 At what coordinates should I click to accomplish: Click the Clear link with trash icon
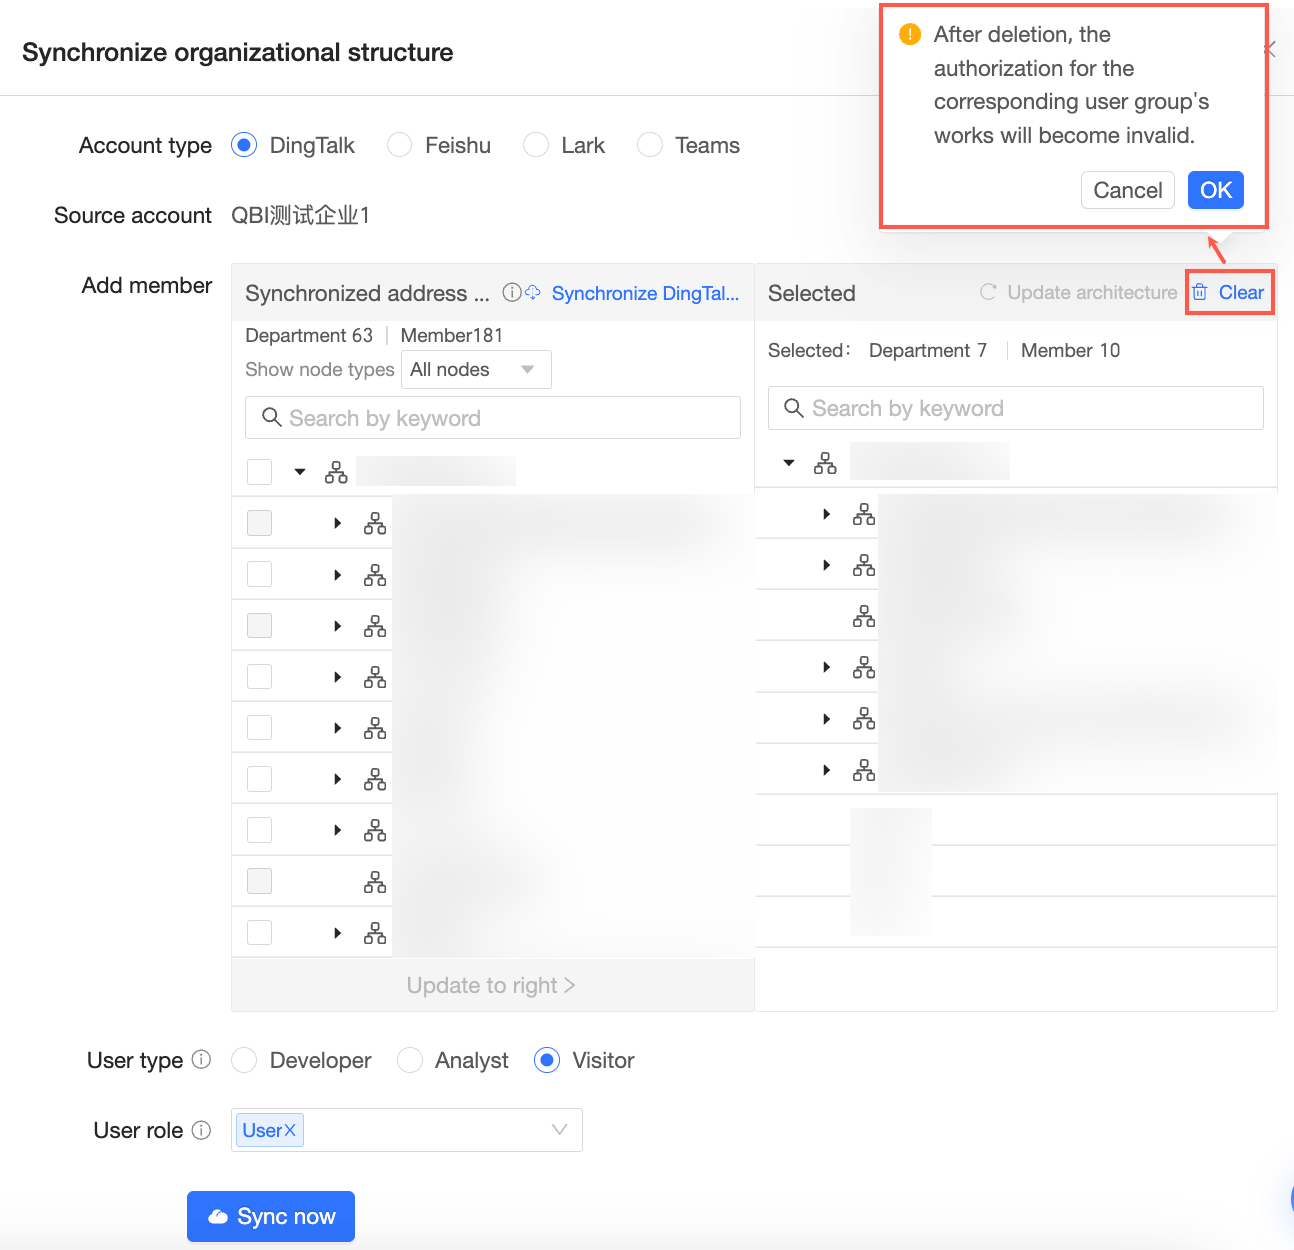(x=1229, y=292)
